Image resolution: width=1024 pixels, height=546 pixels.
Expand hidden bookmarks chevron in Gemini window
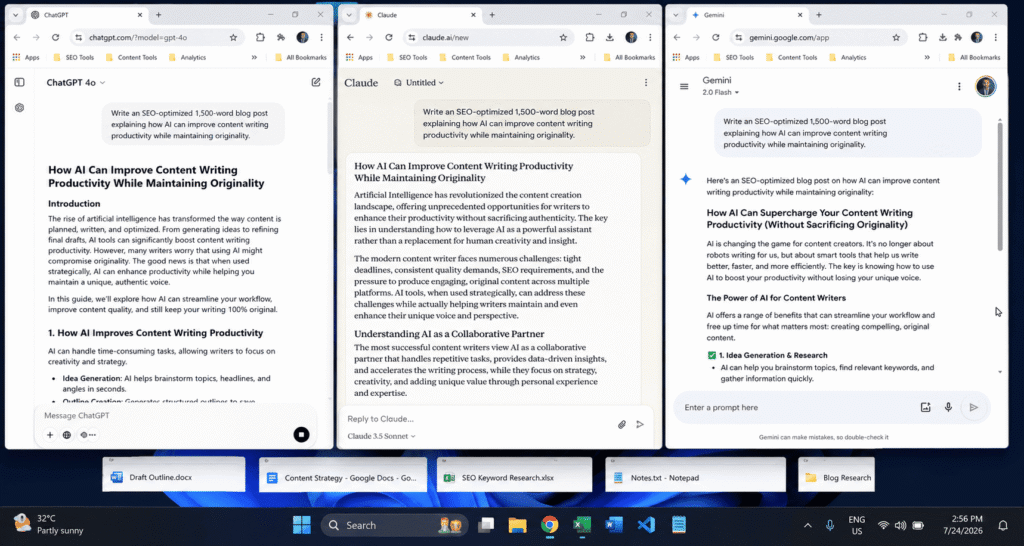click(927, 57)
